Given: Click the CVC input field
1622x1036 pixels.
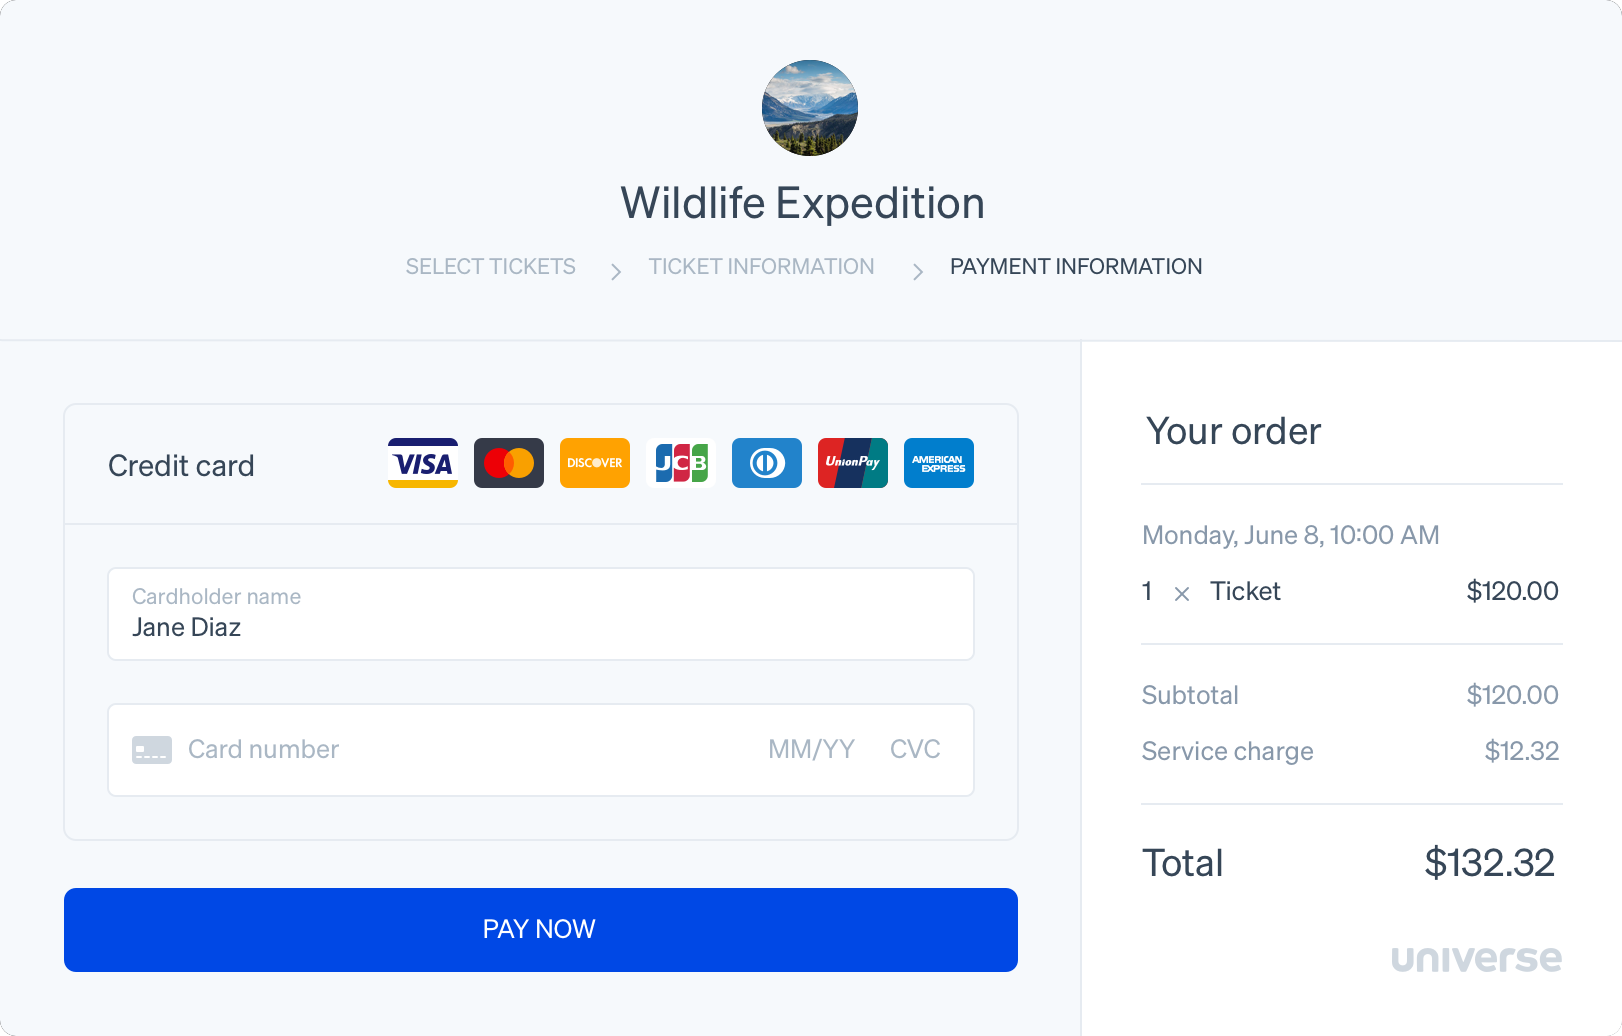Looking at the screenshot, I should click(915, 750).
